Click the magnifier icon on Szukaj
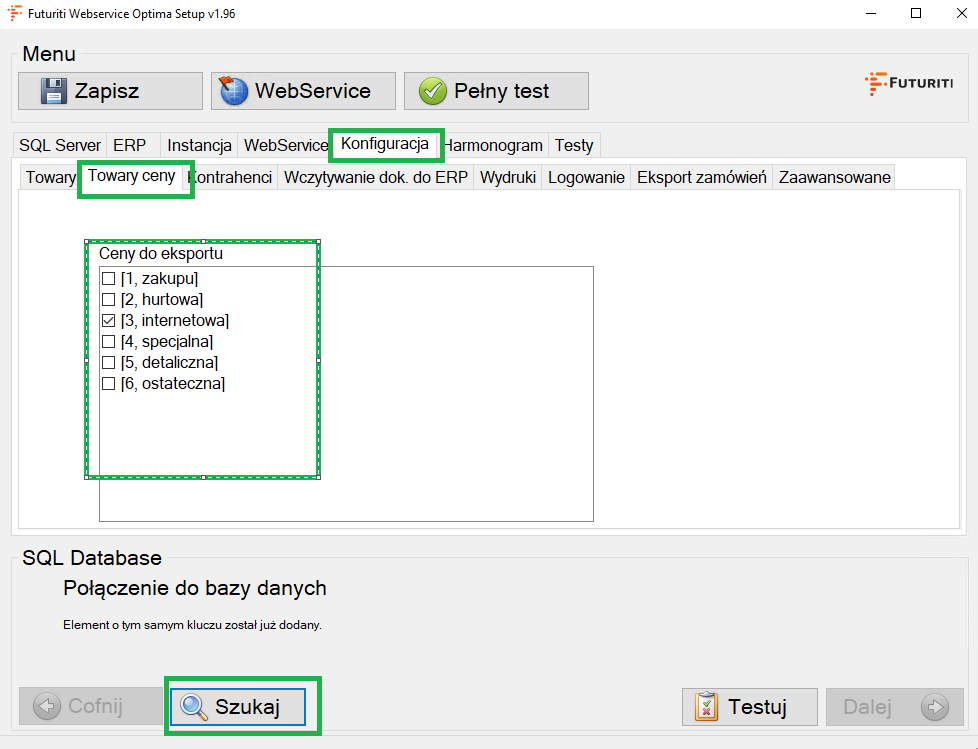978x749 pixels. tap(193, 707)
